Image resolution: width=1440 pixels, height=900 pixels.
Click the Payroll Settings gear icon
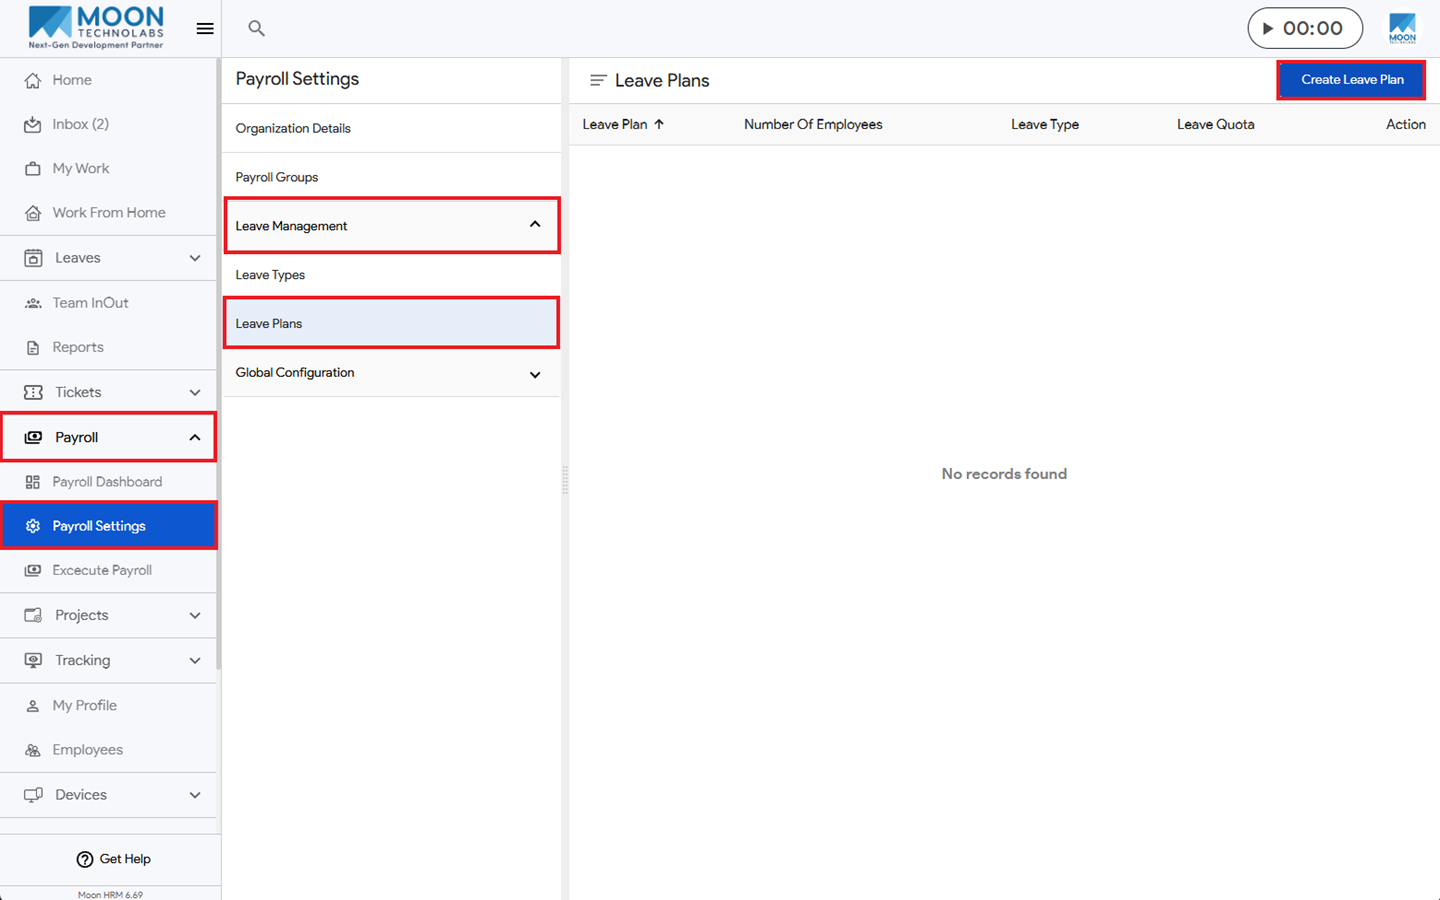tap(33, 526)
